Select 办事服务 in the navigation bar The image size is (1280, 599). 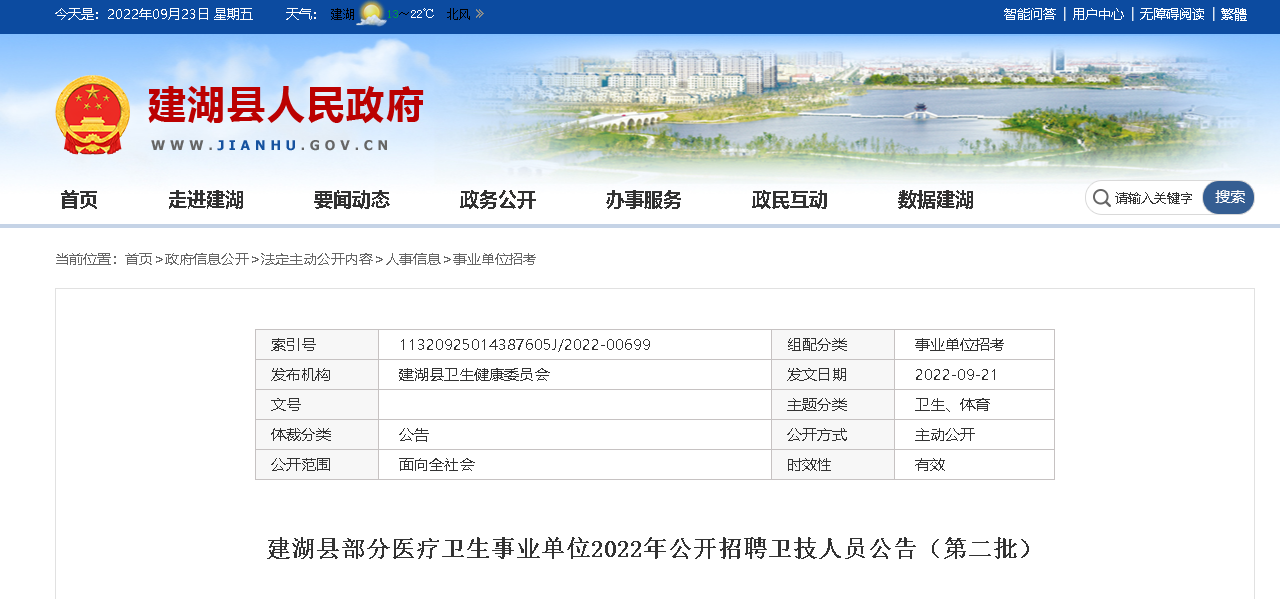(644, 200)
